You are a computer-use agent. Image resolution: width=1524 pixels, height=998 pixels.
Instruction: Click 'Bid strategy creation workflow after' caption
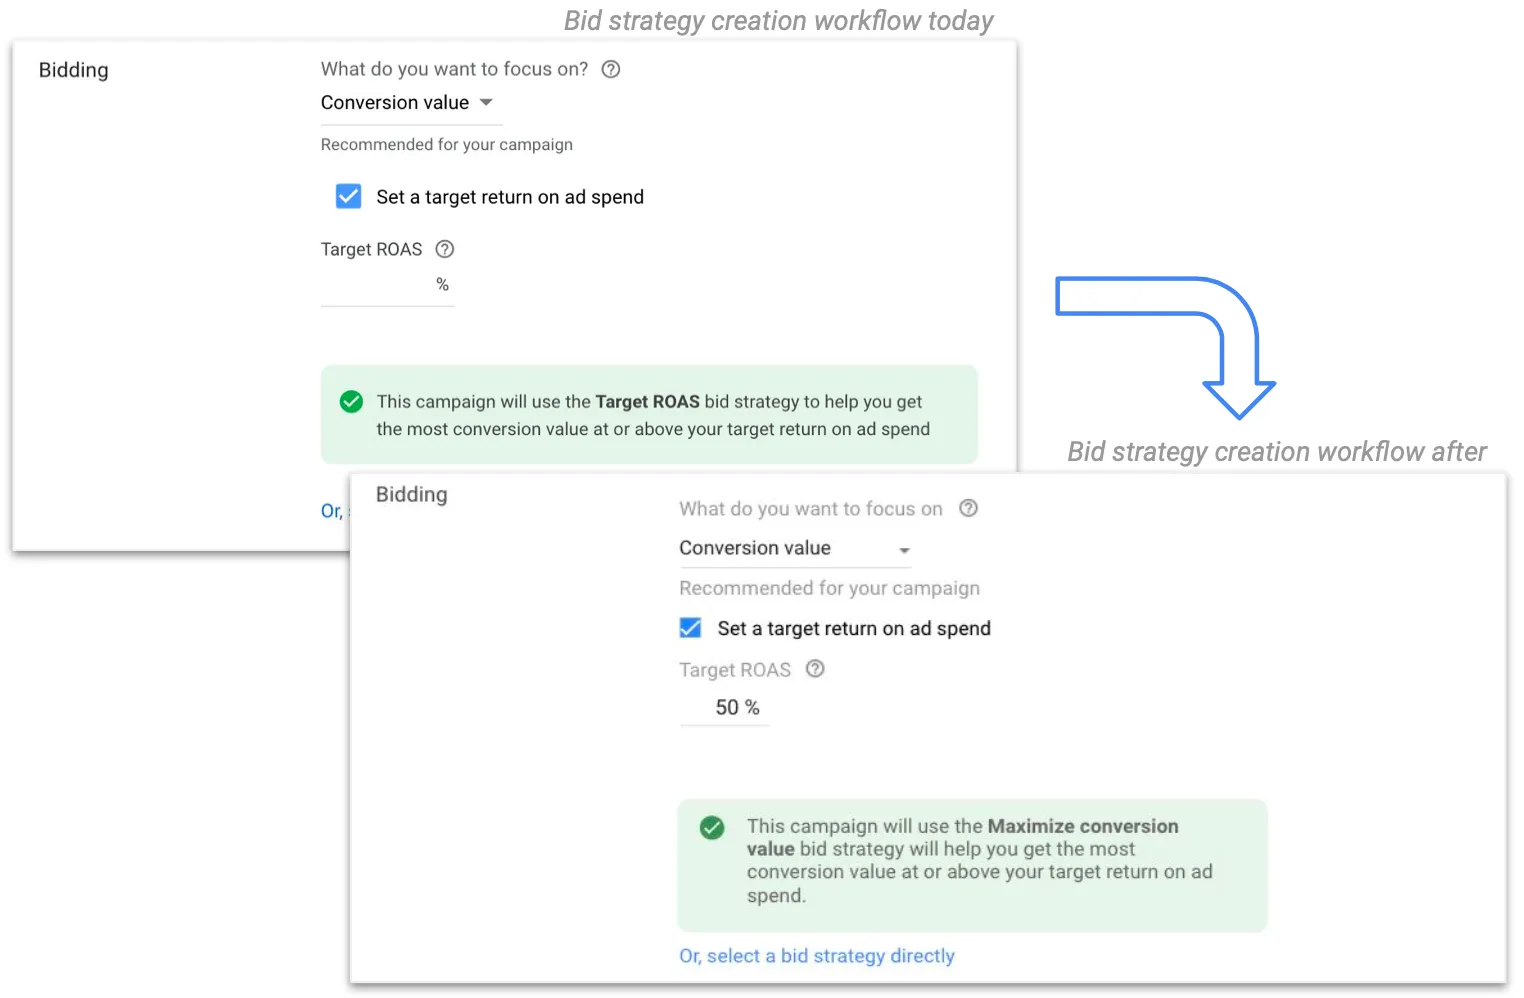click(x=1276, y=452)
